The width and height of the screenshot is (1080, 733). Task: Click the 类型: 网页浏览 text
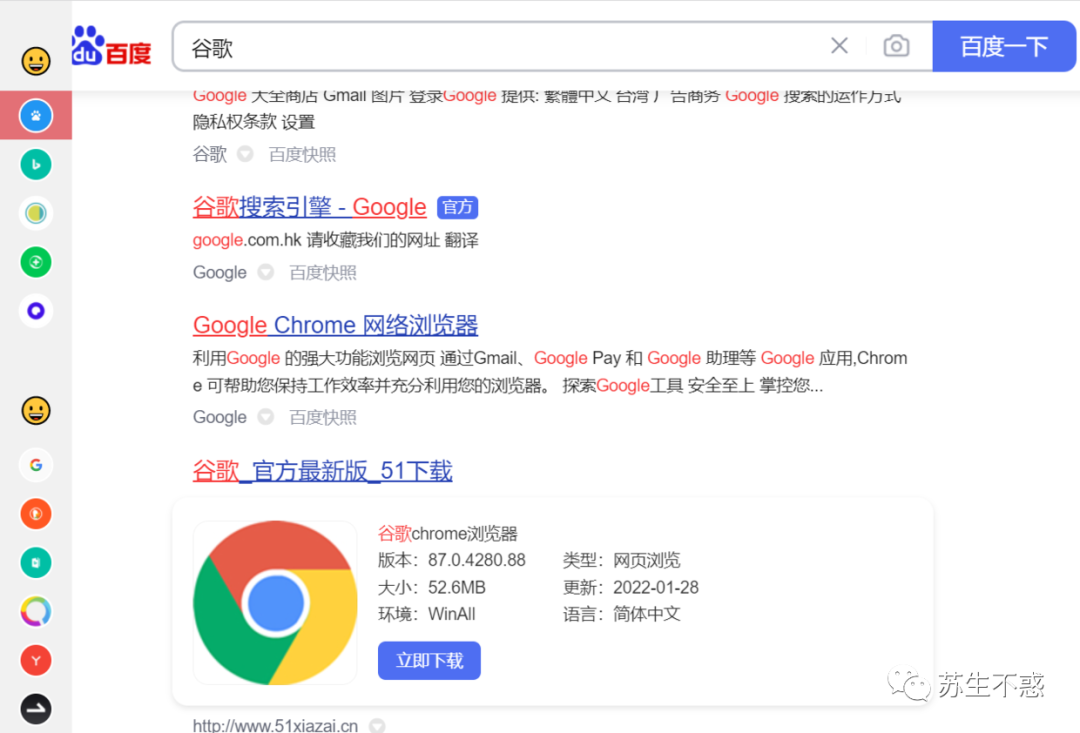(x=622, y=560)
